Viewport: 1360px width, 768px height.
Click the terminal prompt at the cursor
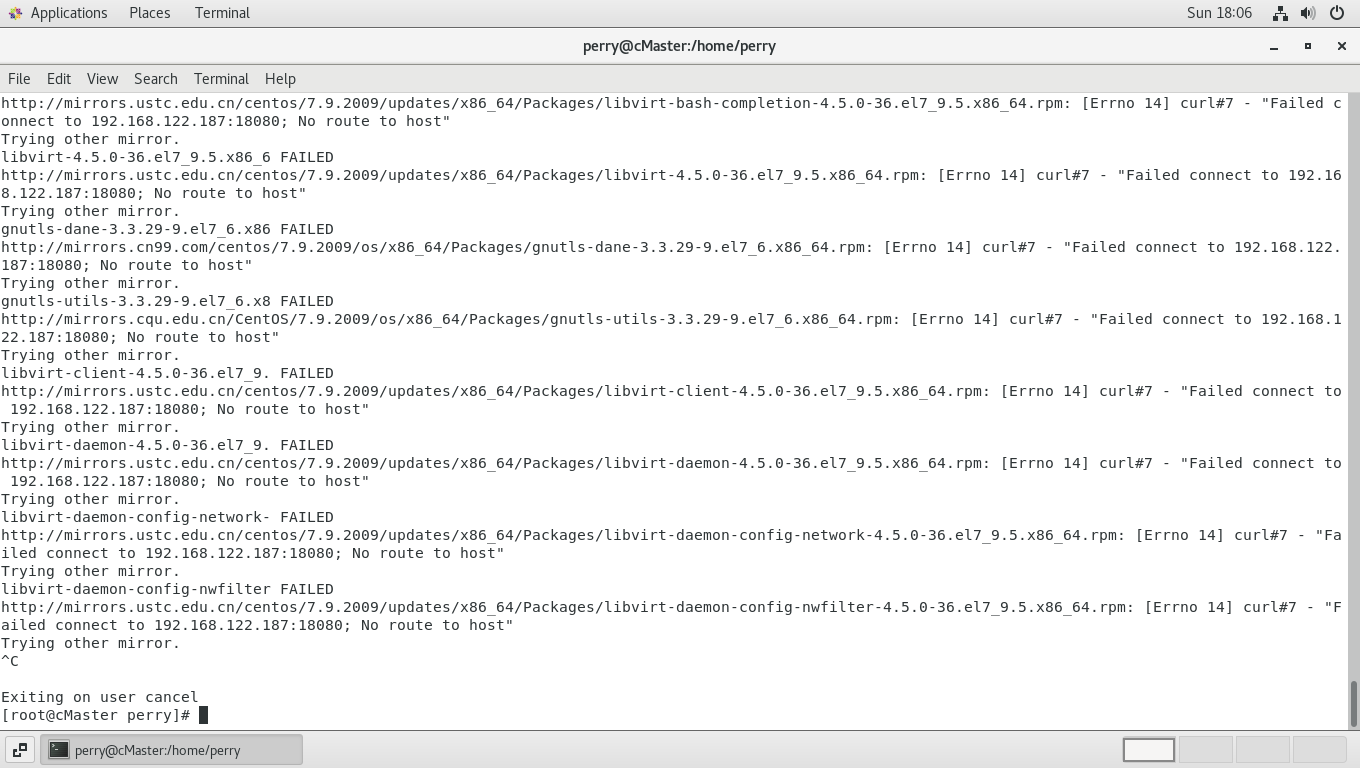pos(204,714)
